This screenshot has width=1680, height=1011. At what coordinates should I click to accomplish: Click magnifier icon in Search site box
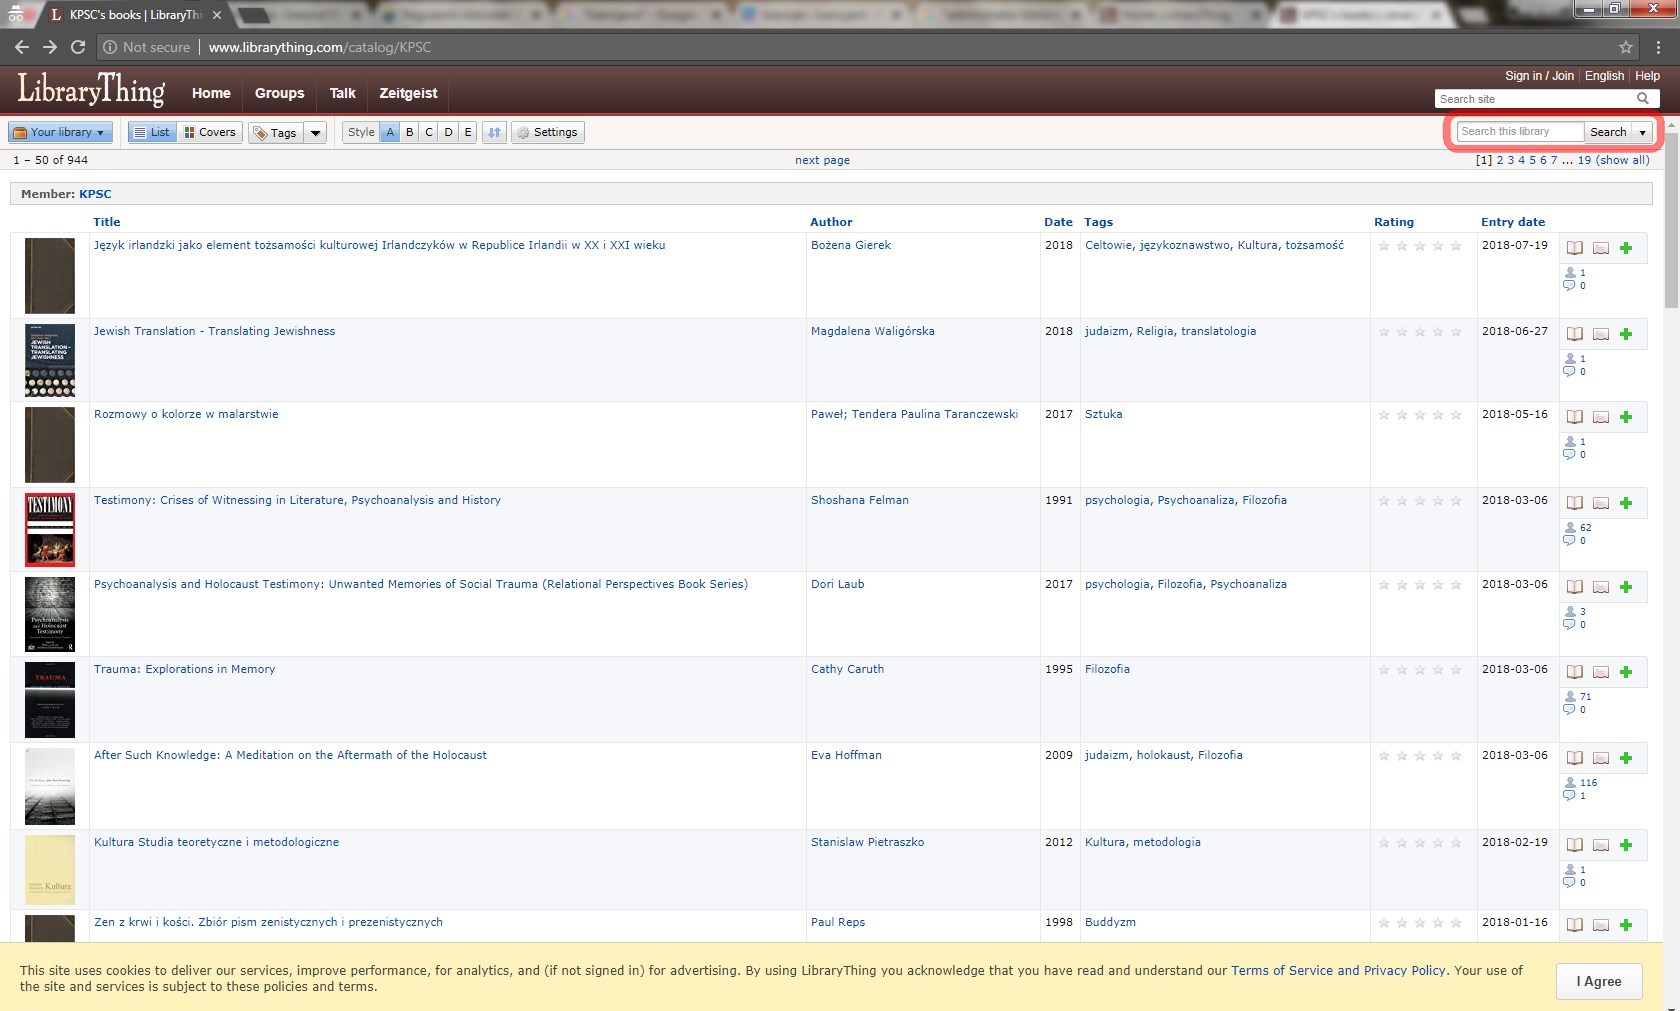[x=1642, y=99]
